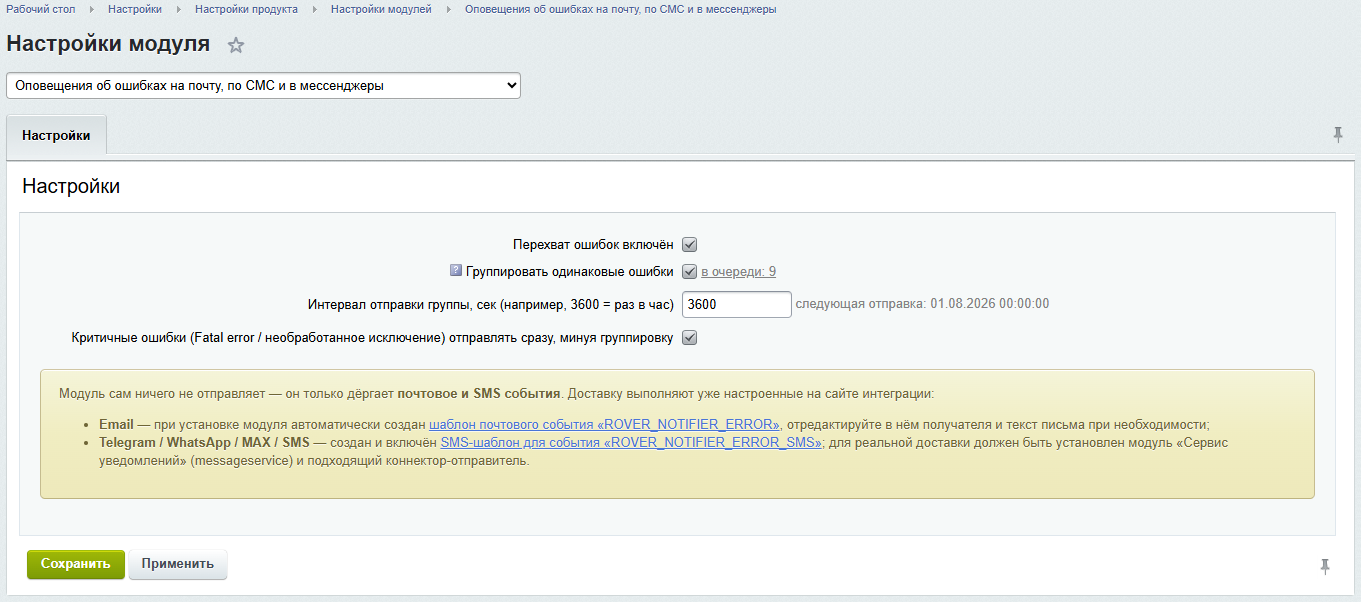Open ROVER_NOTIFIER_ERROR mail event template link

click(x=604, y=424)
